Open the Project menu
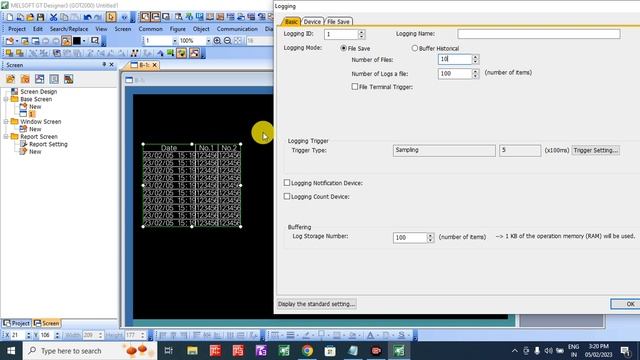 17,29
